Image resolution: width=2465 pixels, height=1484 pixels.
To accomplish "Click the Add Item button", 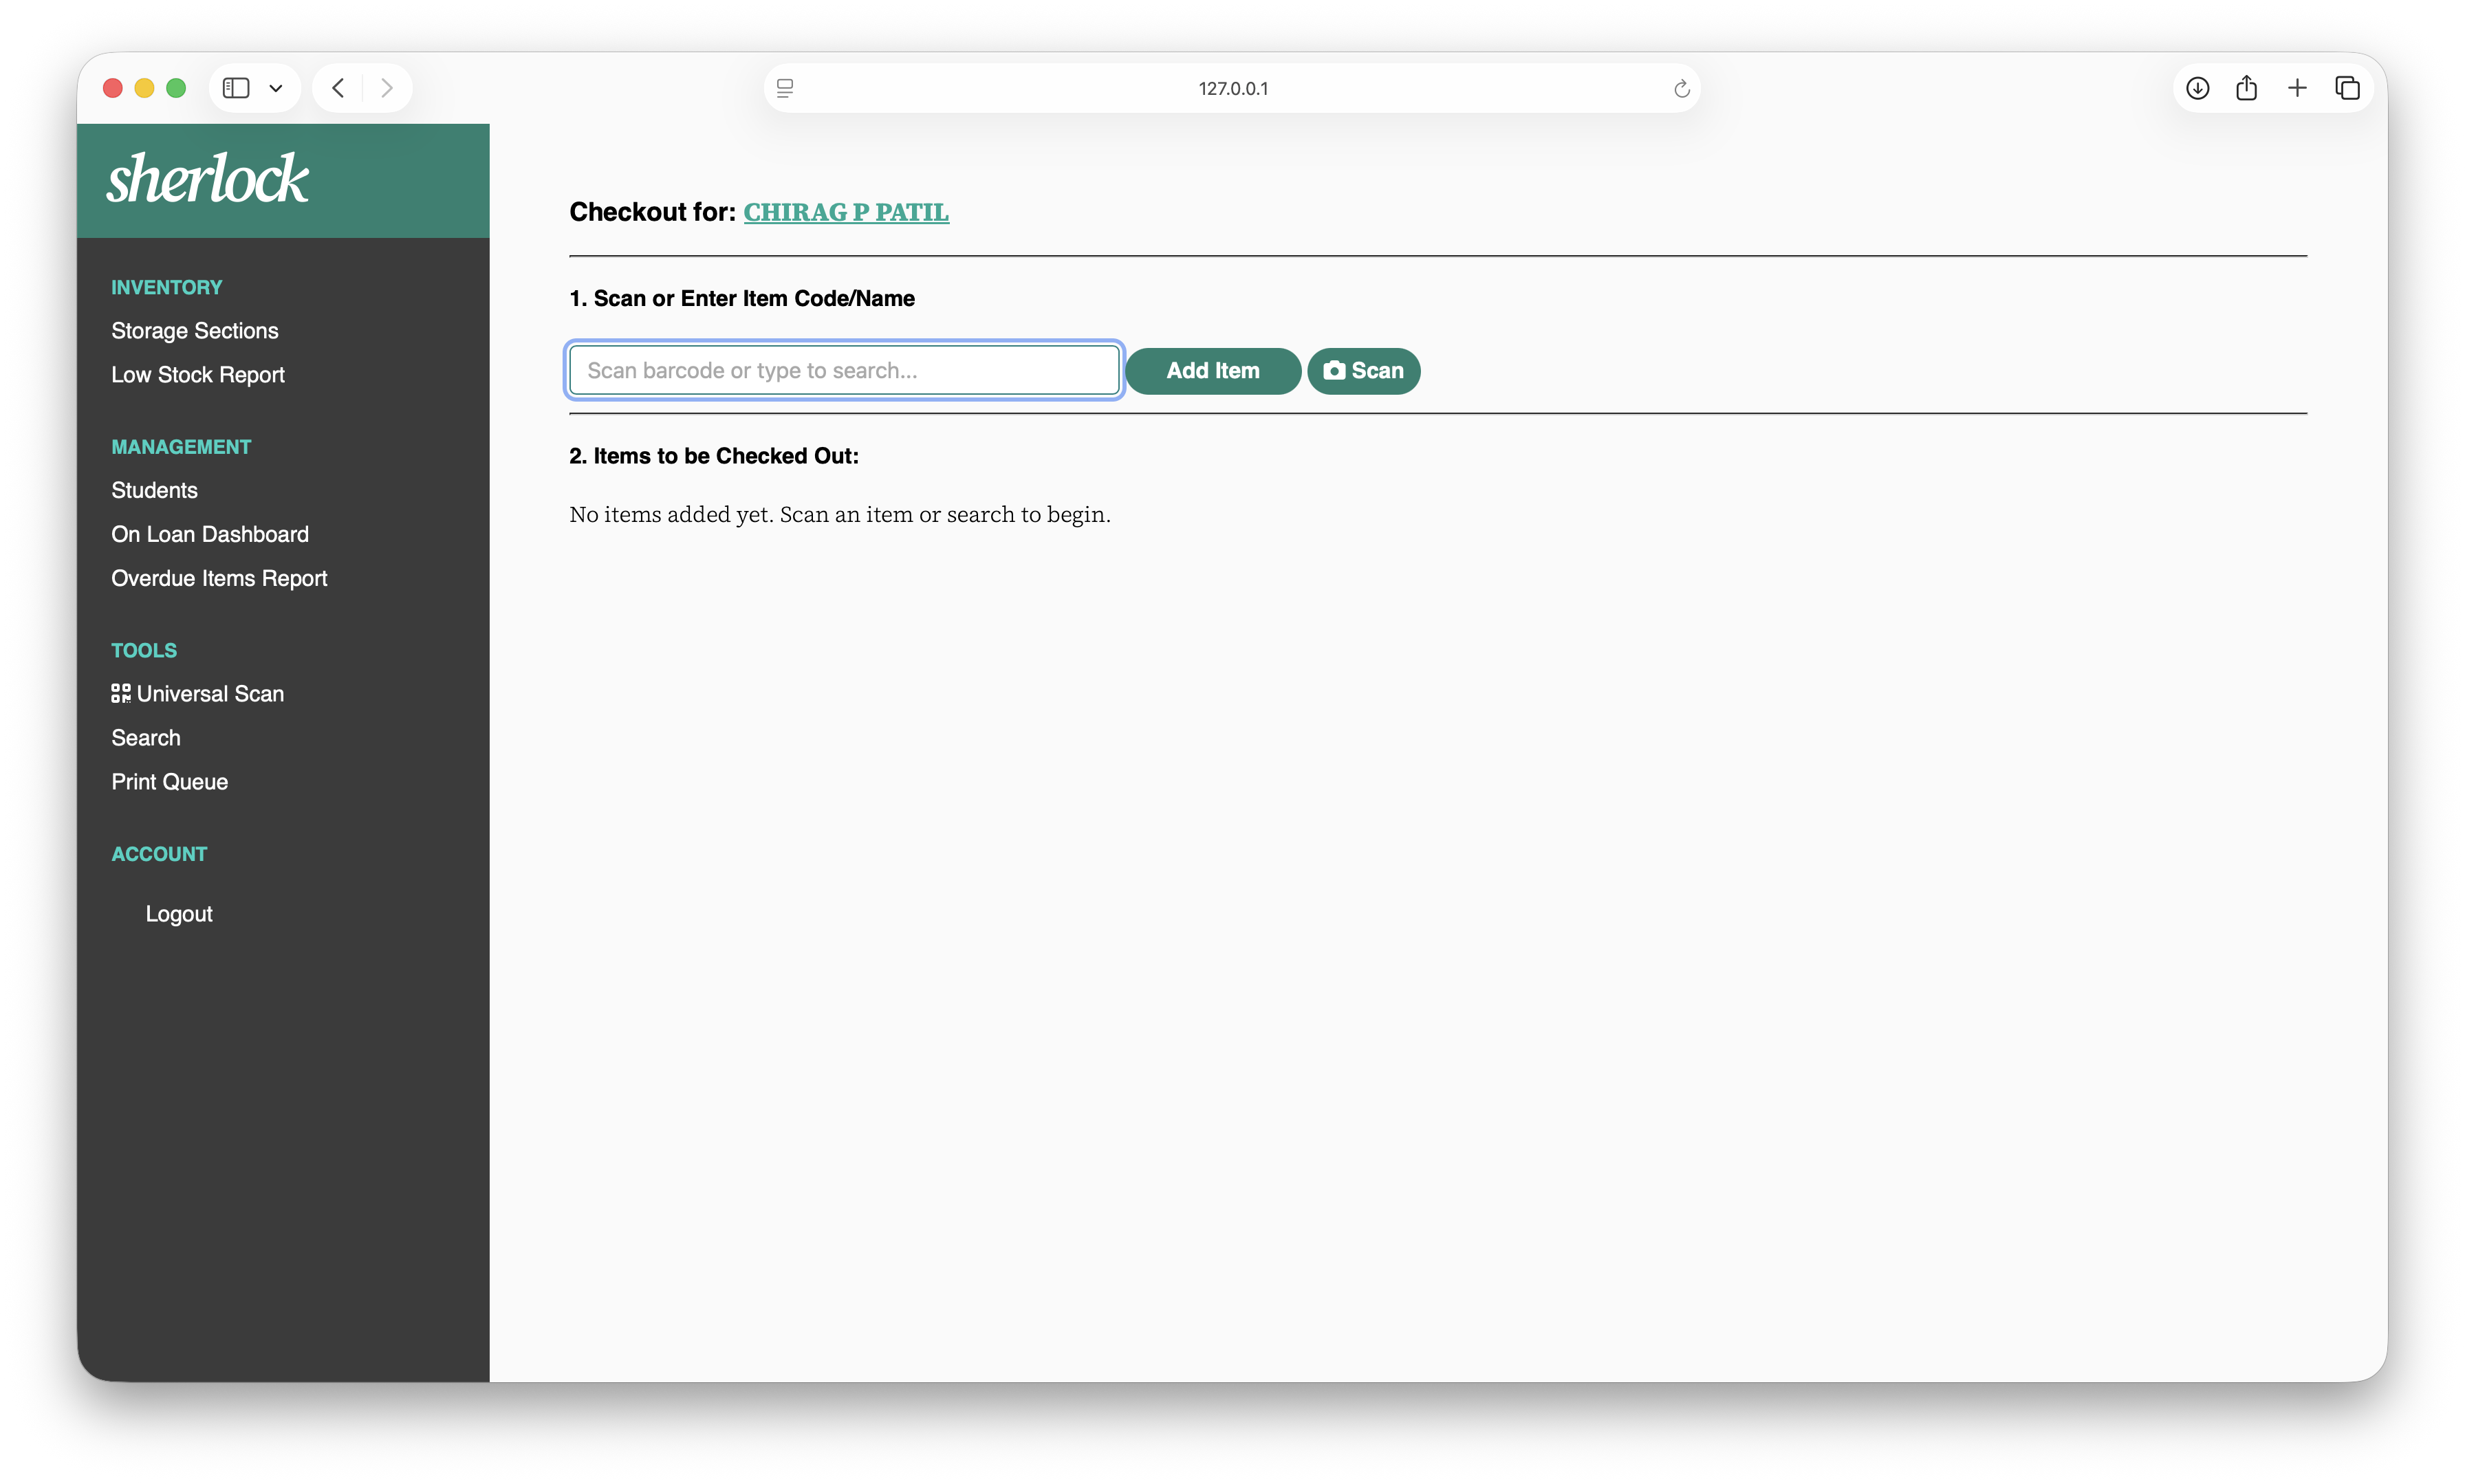I will (x=1213, y=371).
